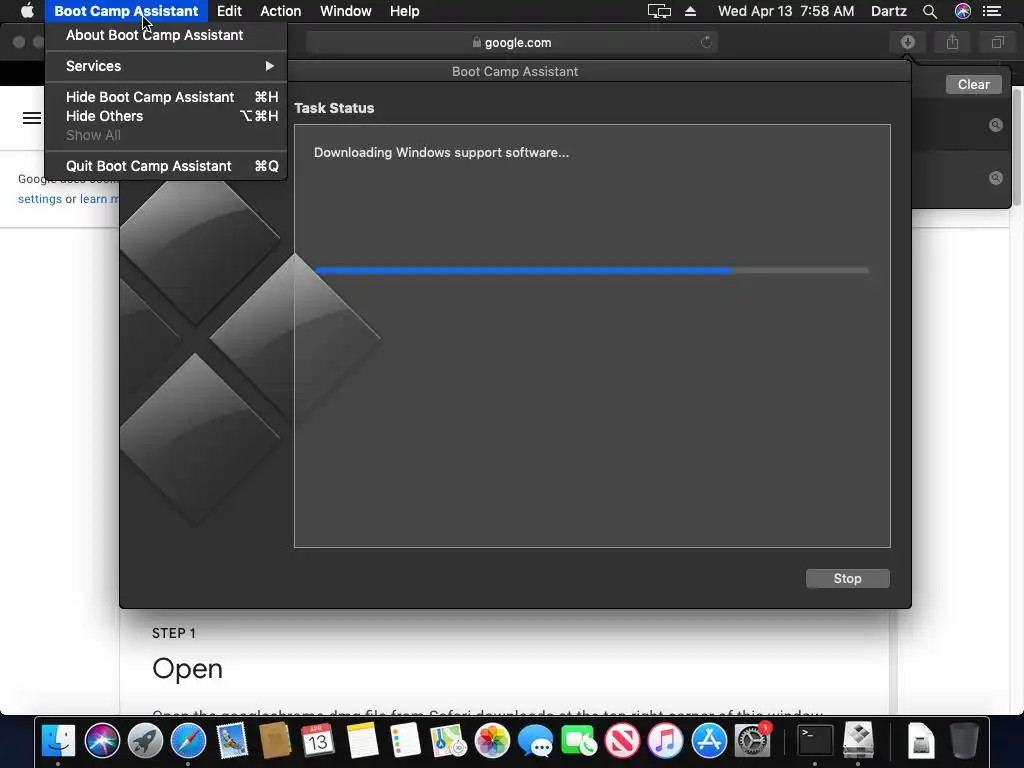The image size is (1024, 768).
Task: Open the Trash in the Dock
Action: tap(964, 741)
